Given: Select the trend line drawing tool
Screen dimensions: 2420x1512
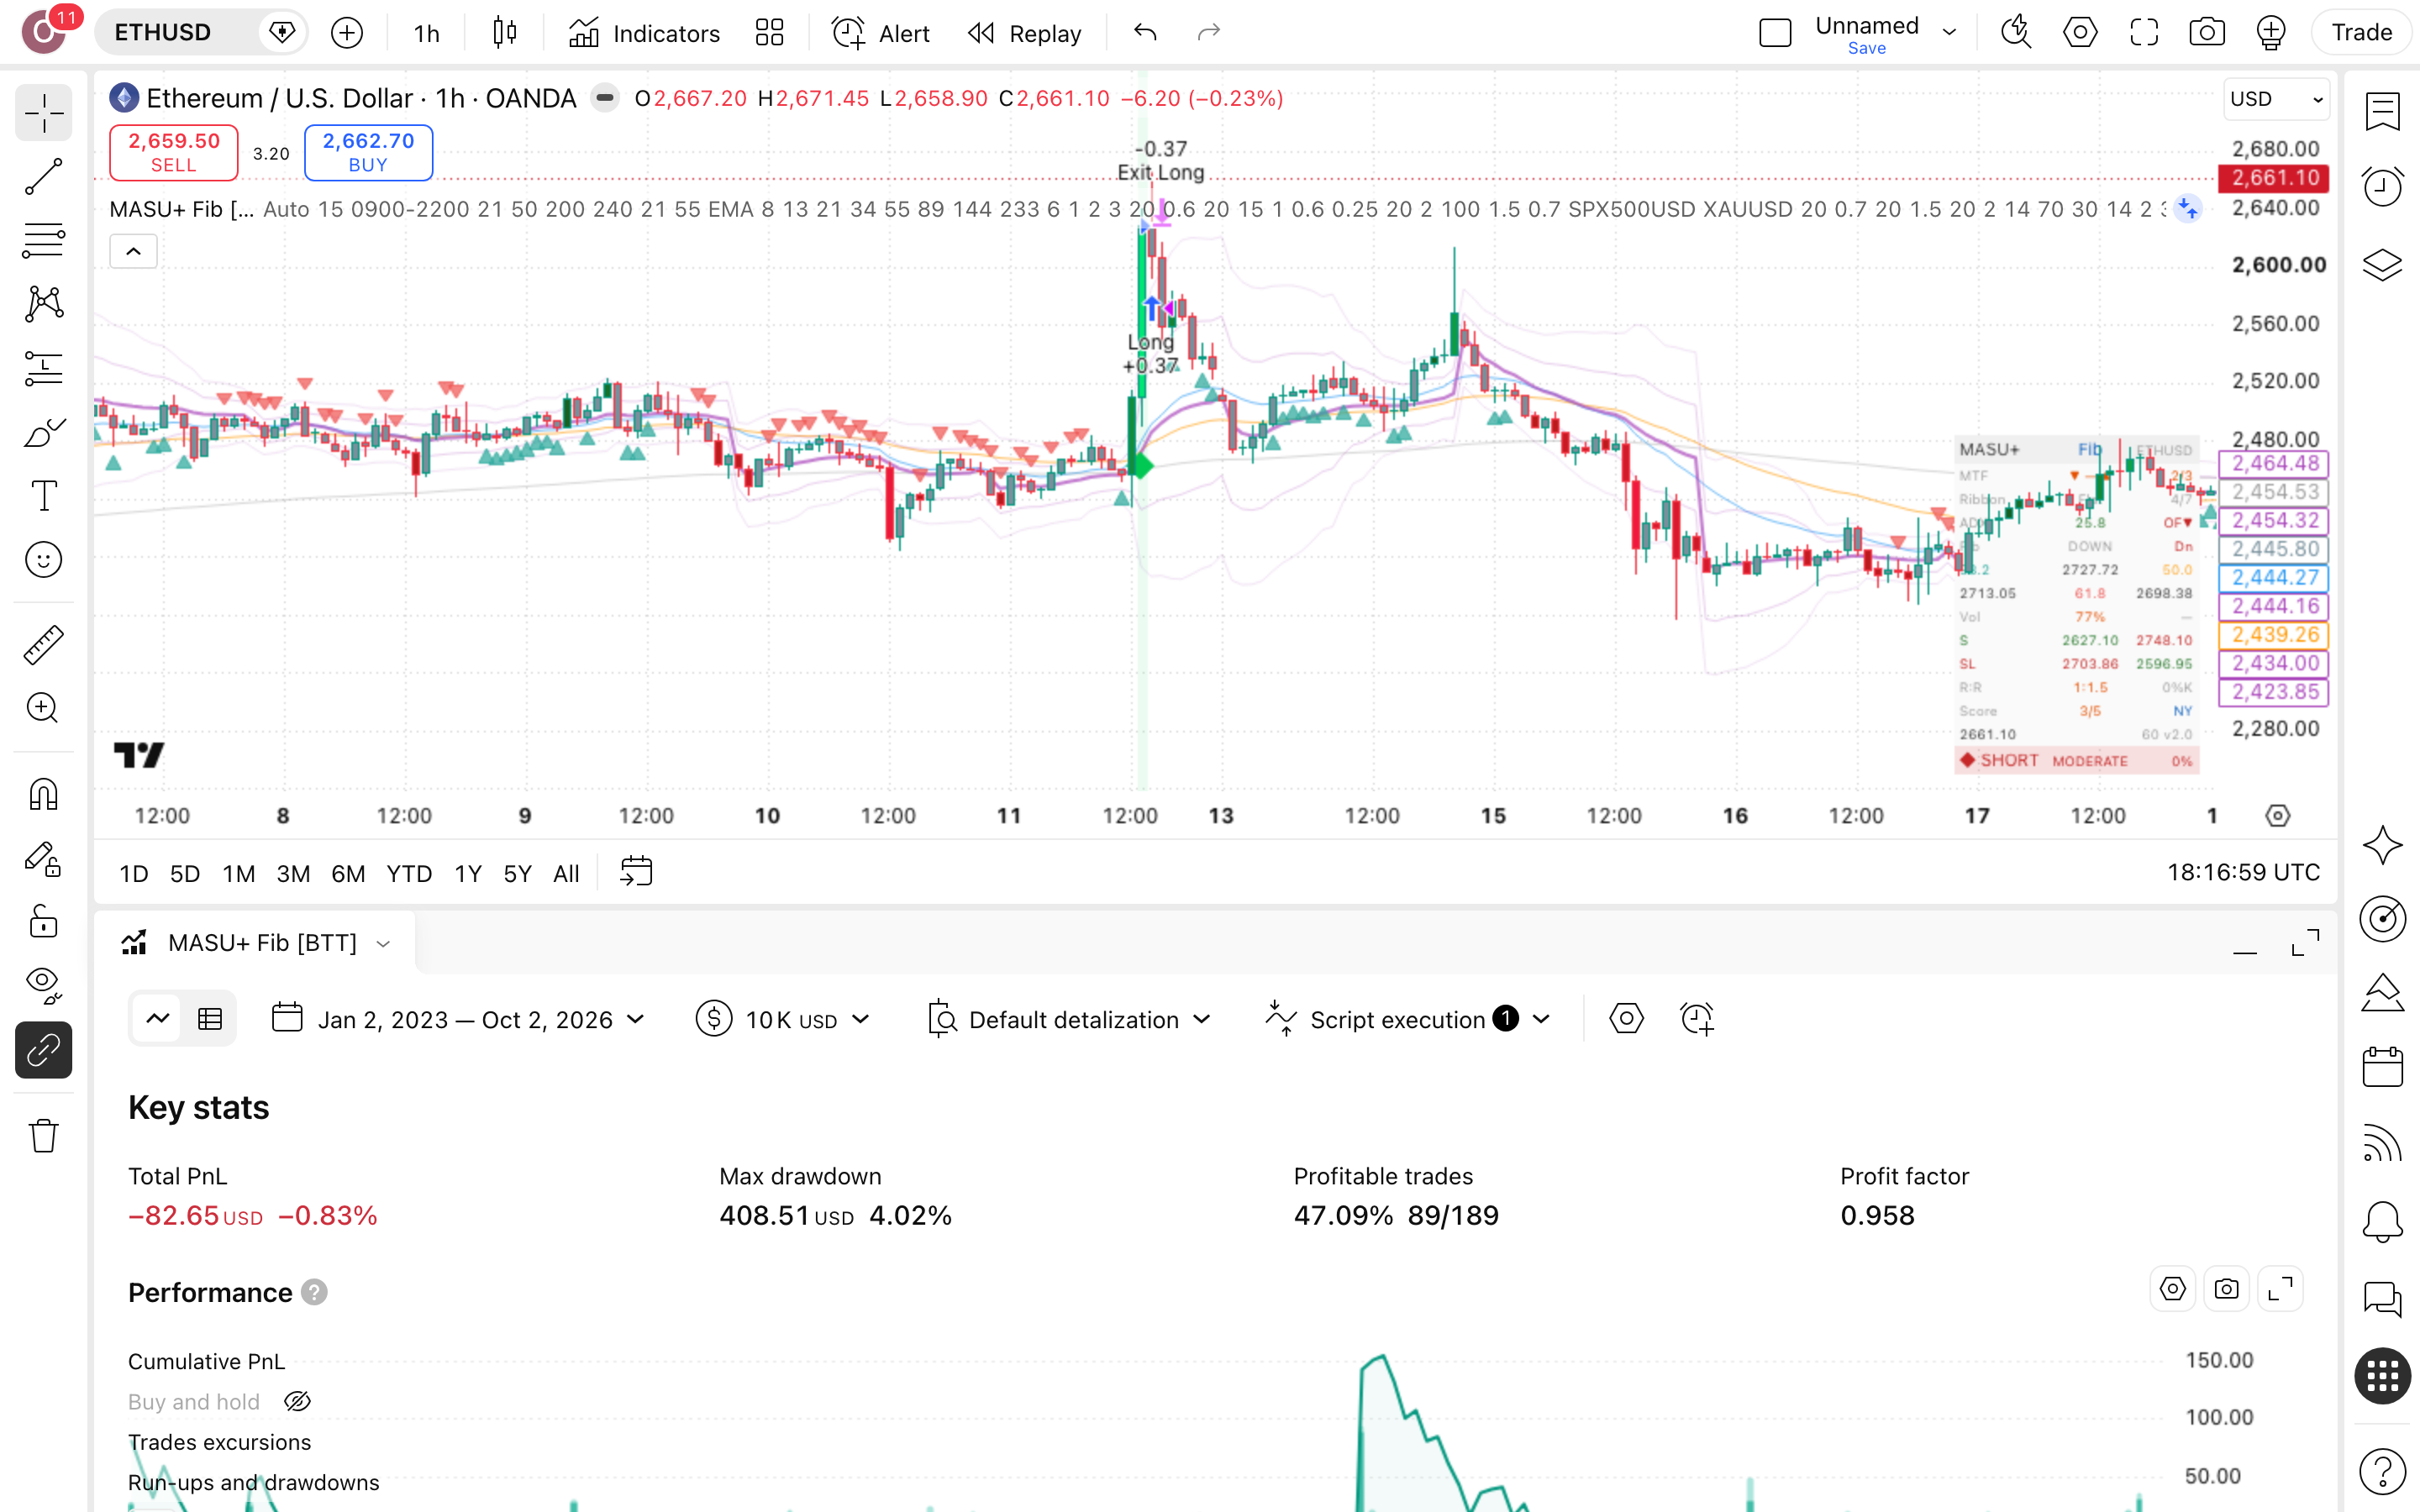Looking at the screenshot, I should click(x=44, y=177).
